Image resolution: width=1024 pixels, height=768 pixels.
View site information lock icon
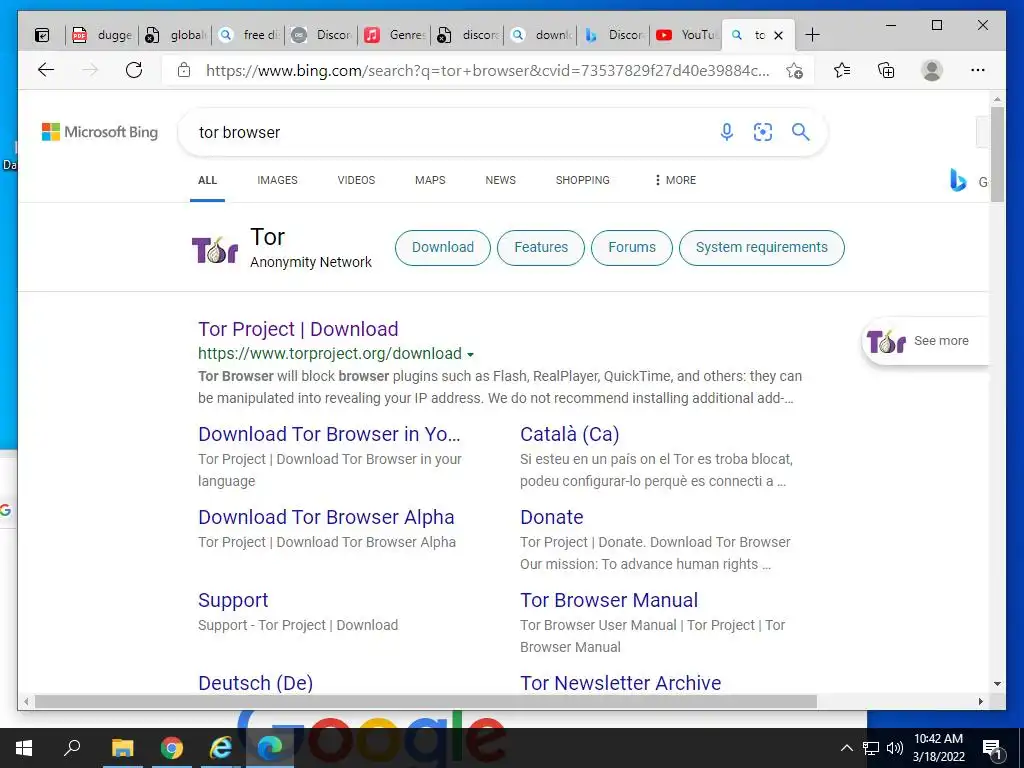point(184,70)
